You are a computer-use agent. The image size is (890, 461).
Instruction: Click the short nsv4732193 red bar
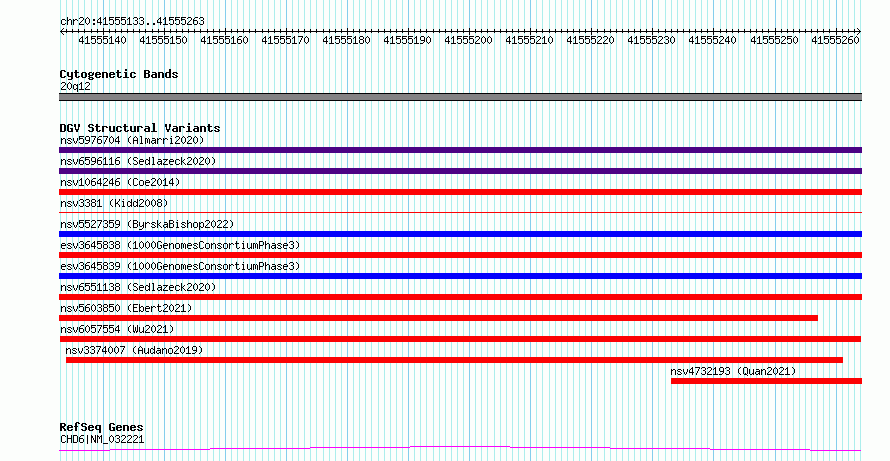coord(766,381)
